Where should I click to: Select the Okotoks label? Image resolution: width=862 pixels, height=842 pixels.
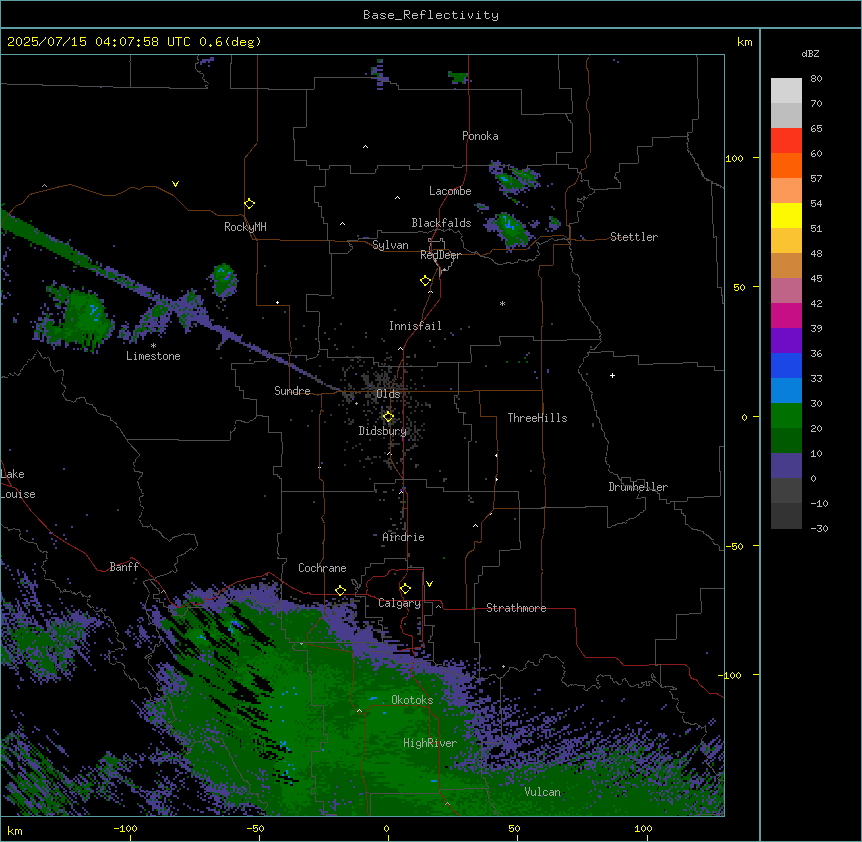tap(412, 700)
